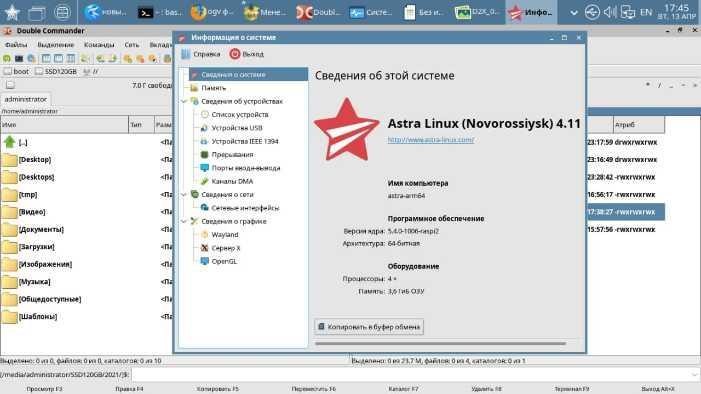Image resolution: width=701 pixels, height=394 pixels.
Task: Select the [Desktop] folder row
Action: (x=86, y=160)
